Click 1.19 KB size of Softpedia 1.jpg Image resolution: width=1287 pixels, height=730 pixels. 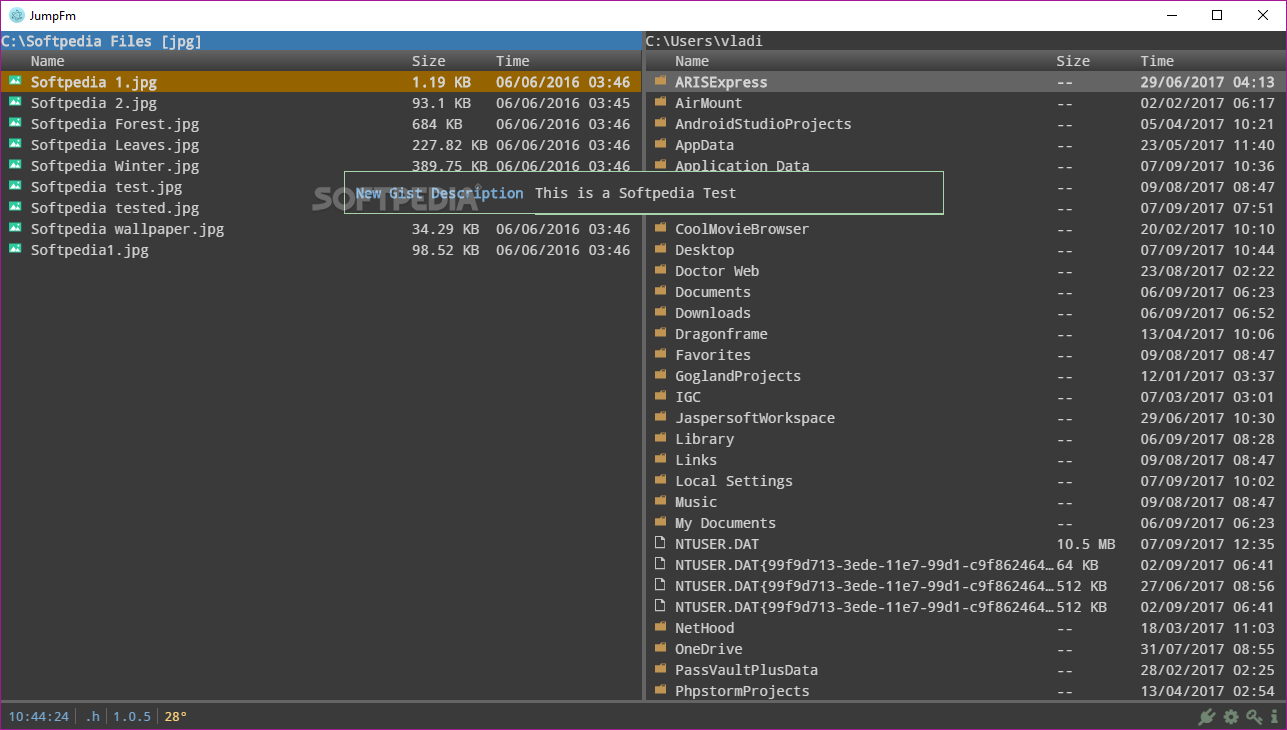click(441, 82)
